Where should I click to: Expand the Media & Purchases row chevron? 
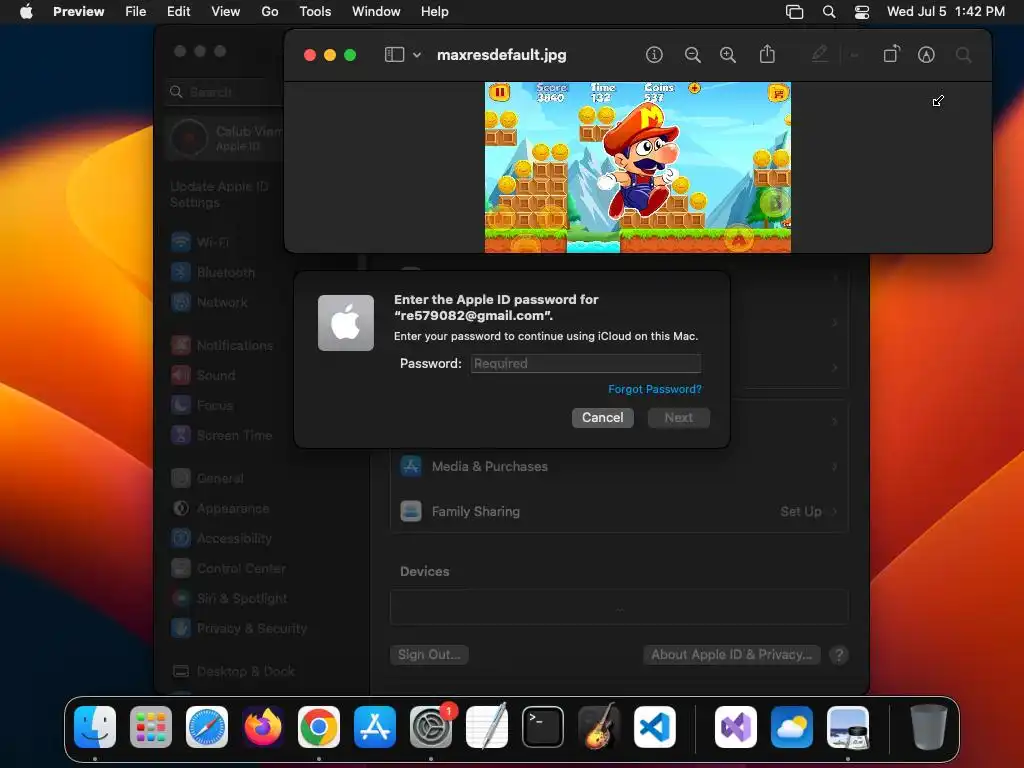pos(835,466)
